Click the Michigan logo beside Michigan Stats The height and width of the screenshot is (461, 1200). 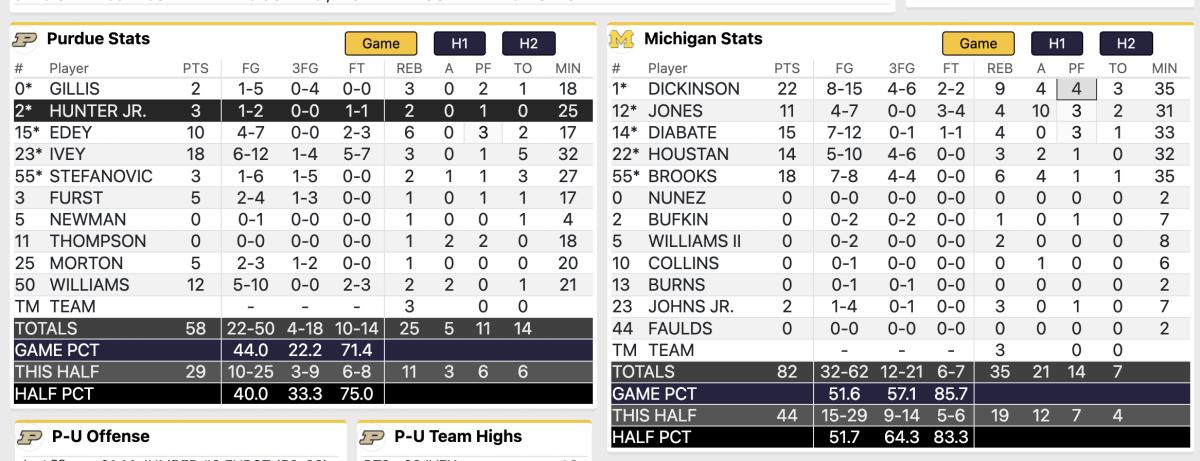[622, 40]
